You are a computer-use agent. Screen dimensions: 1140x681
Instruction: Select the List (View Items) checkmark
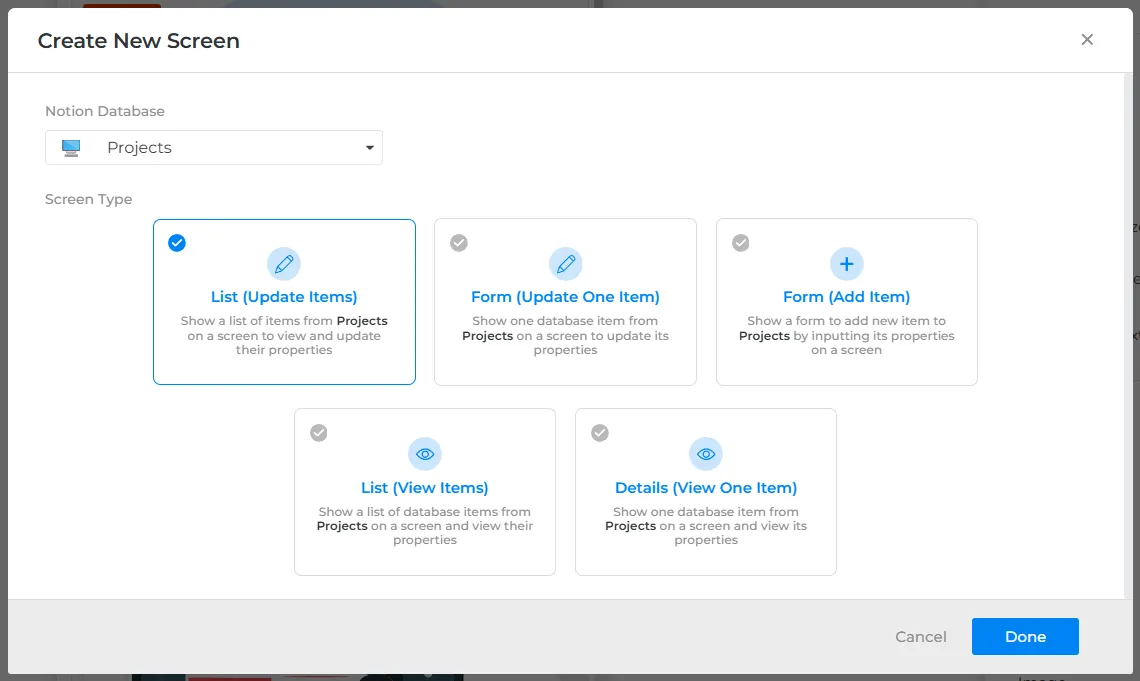[x=318, y=433]
